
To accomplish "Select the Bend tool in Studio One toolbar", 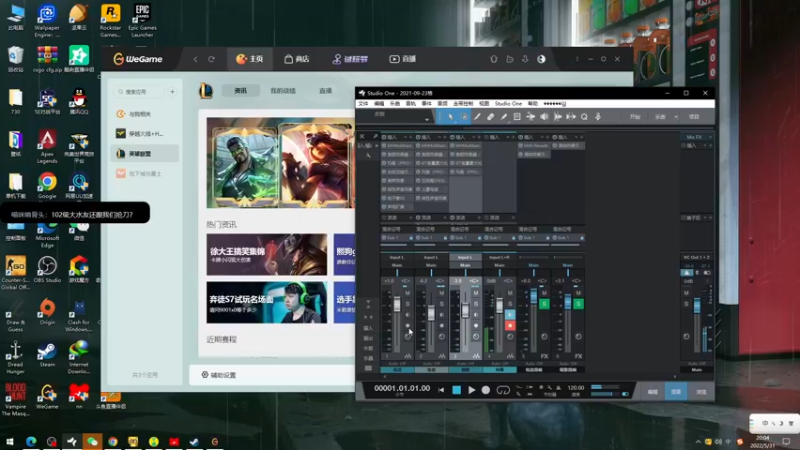I will pyautogui.click(x=531, y=117).
